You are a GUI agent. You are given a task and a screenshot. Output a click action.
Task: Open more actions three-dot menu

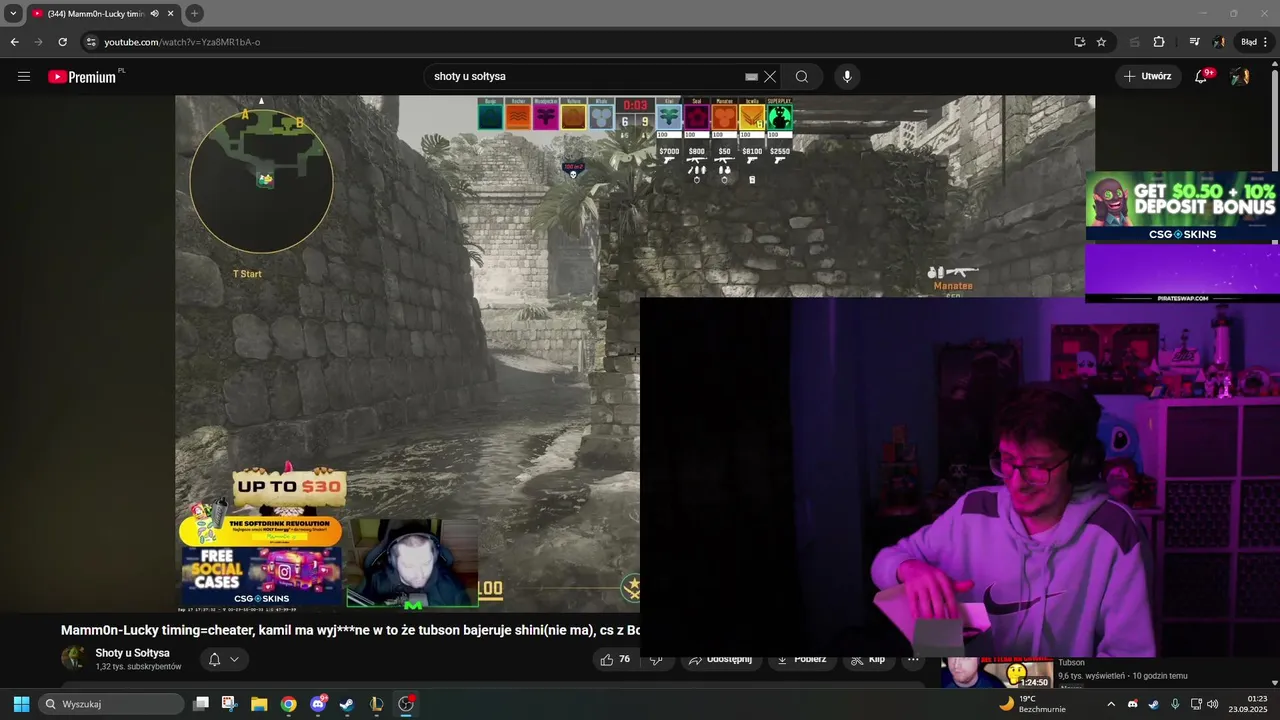pos(913,660)
